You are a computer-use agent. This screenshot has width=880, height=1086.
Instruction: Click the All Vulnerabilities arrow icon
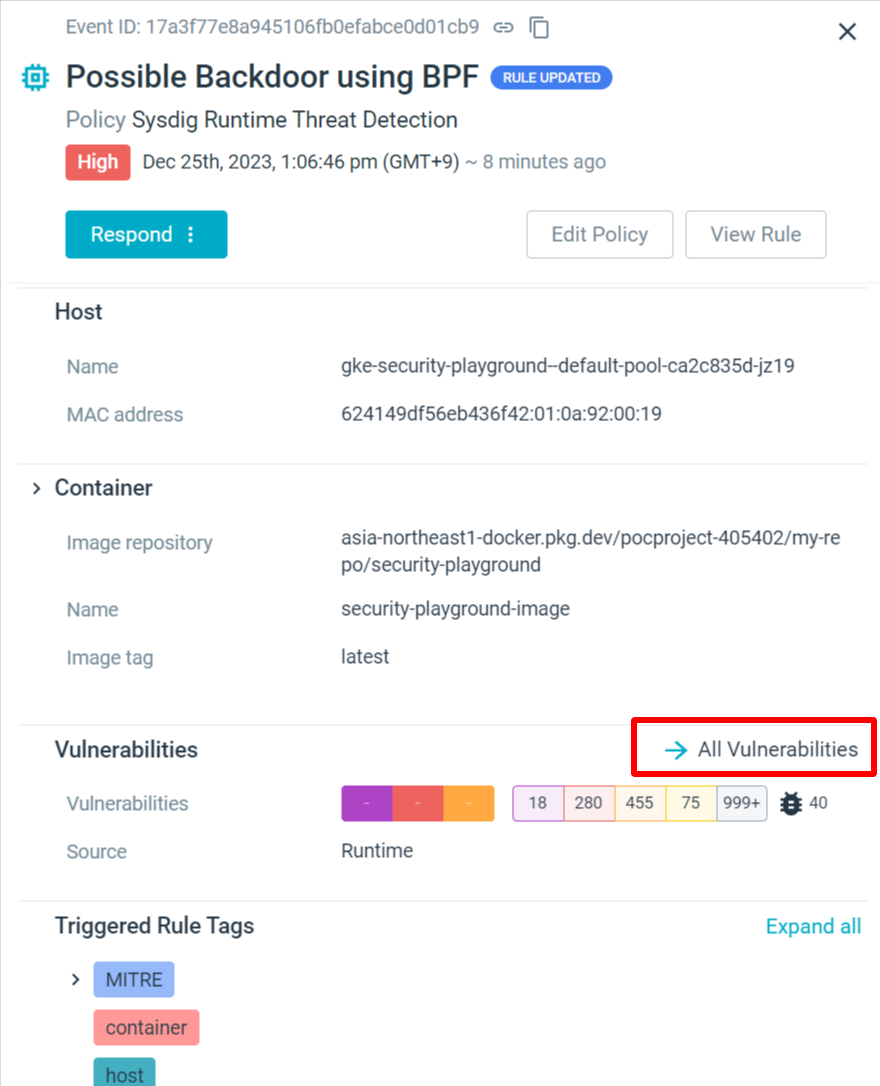click(676, 750)
